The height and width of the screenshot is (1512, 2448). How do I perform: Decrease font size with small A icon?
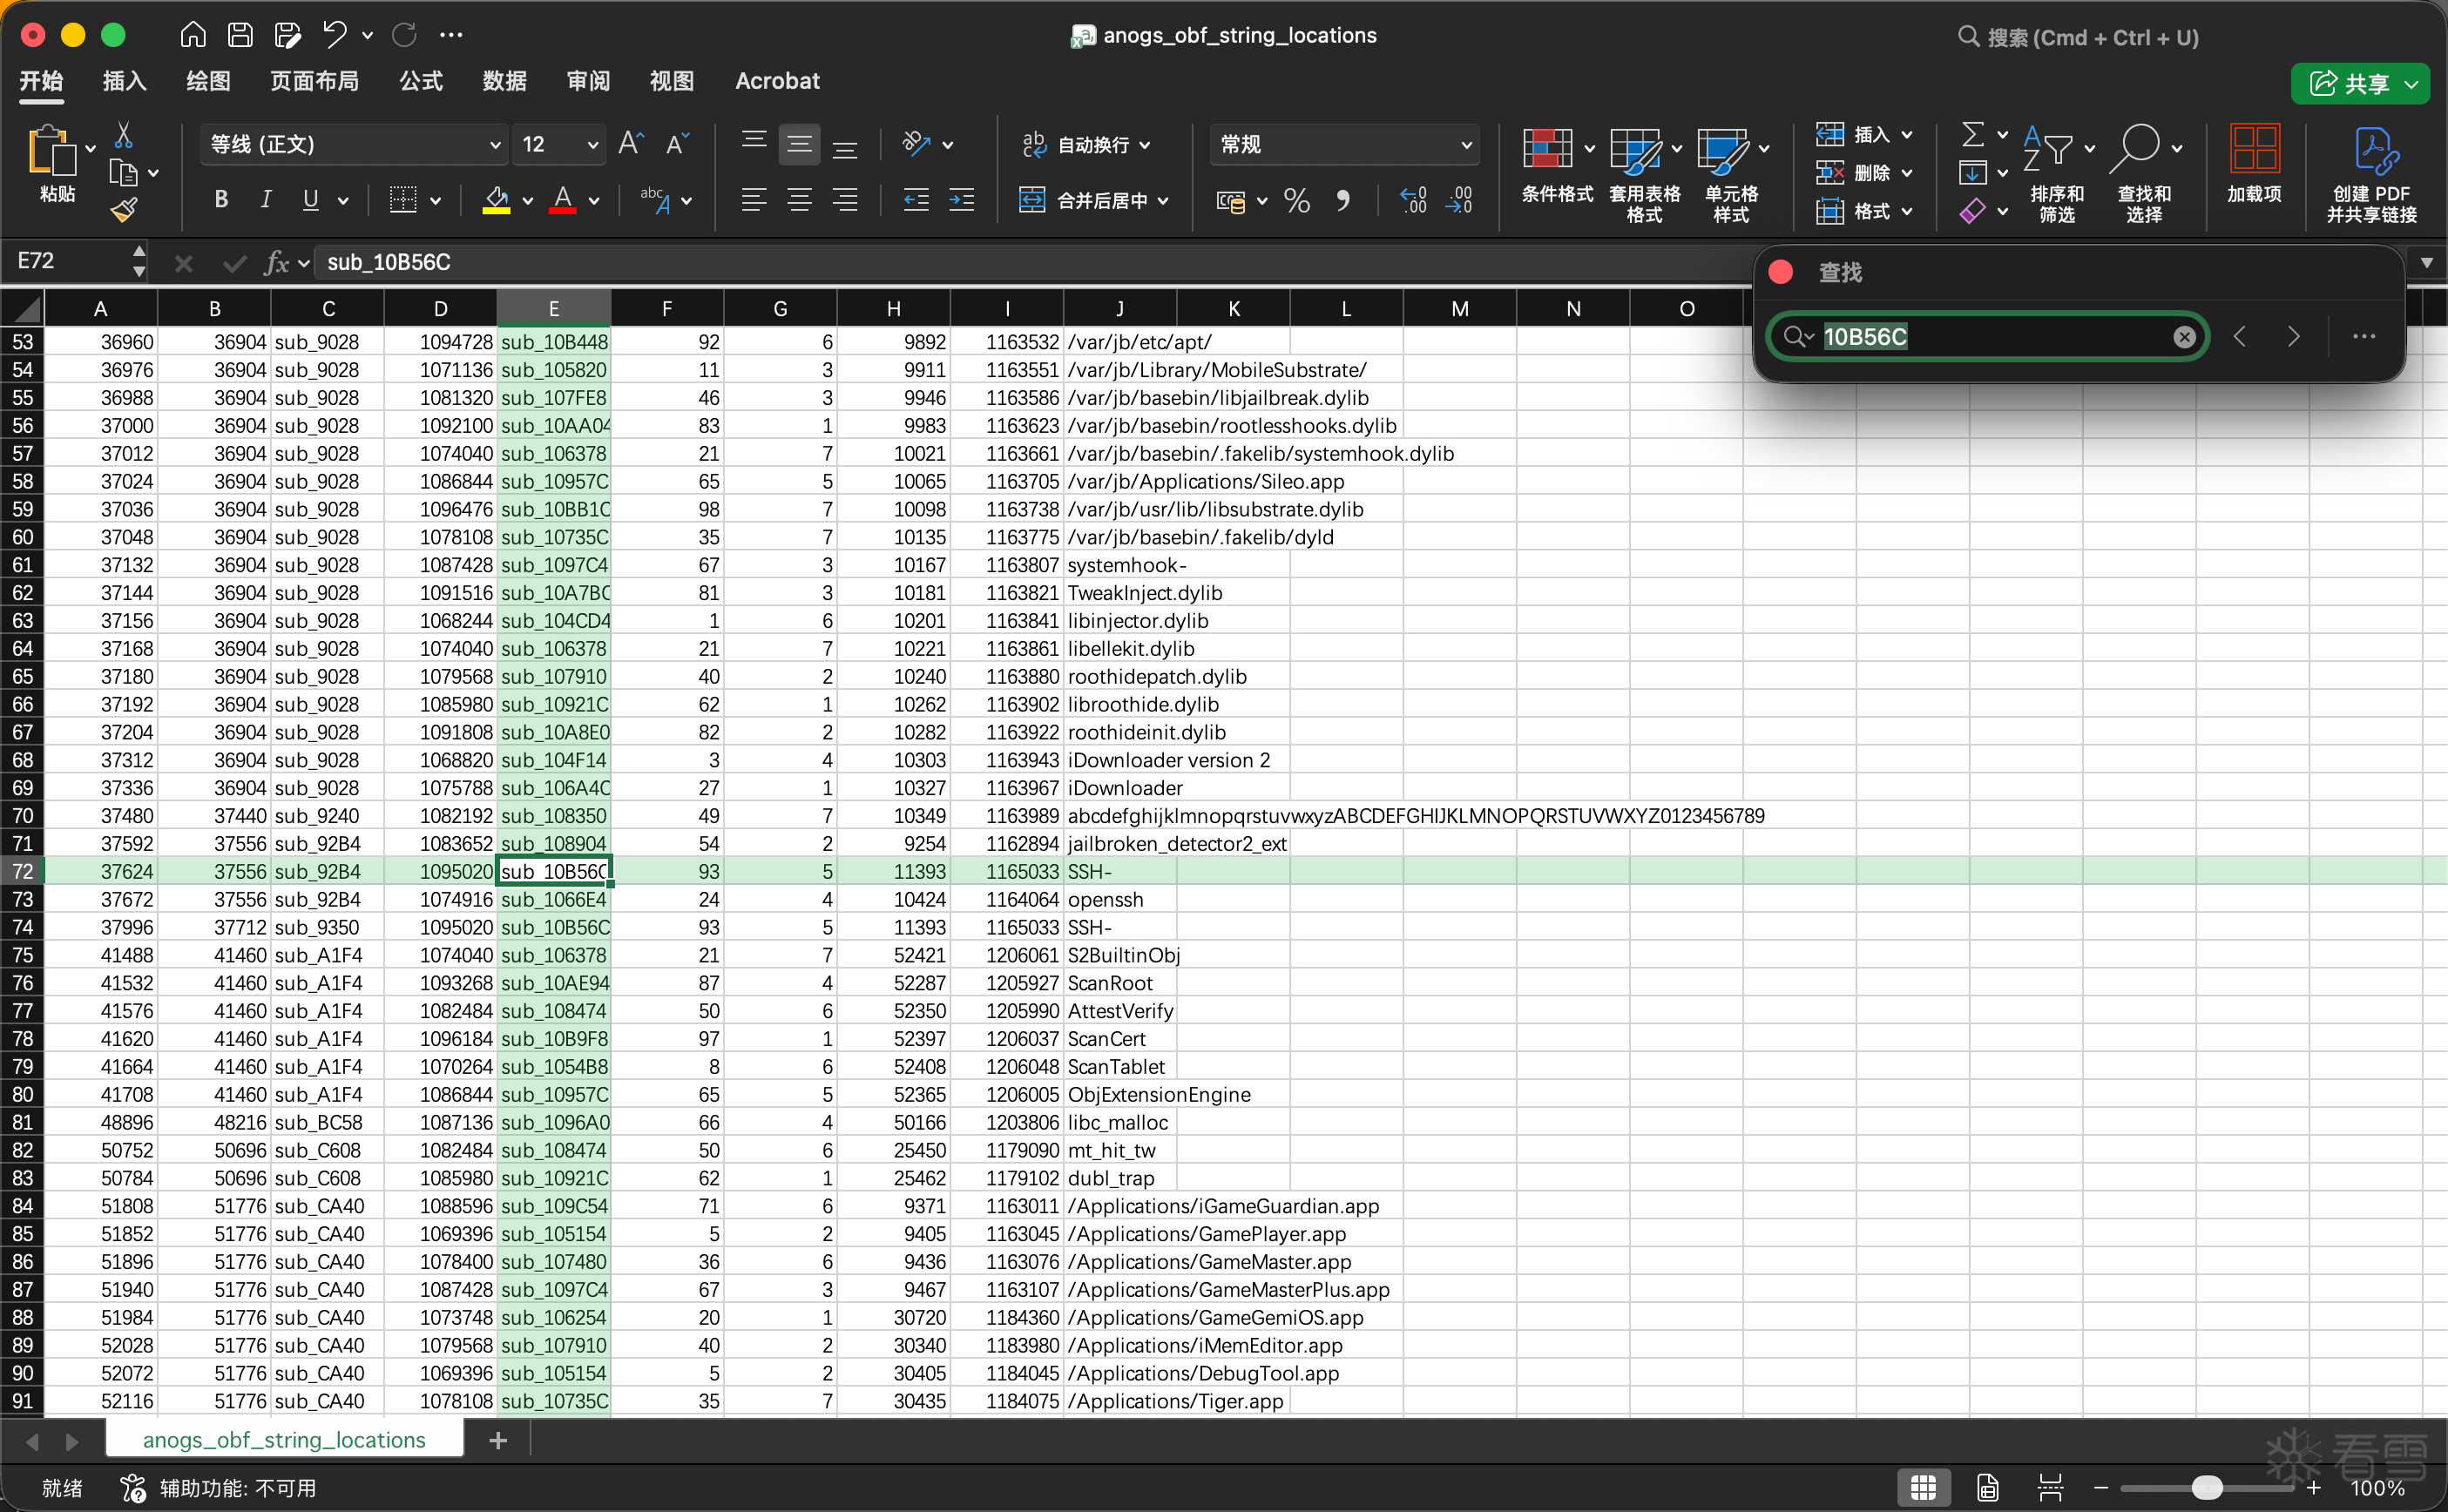(677, 144)
